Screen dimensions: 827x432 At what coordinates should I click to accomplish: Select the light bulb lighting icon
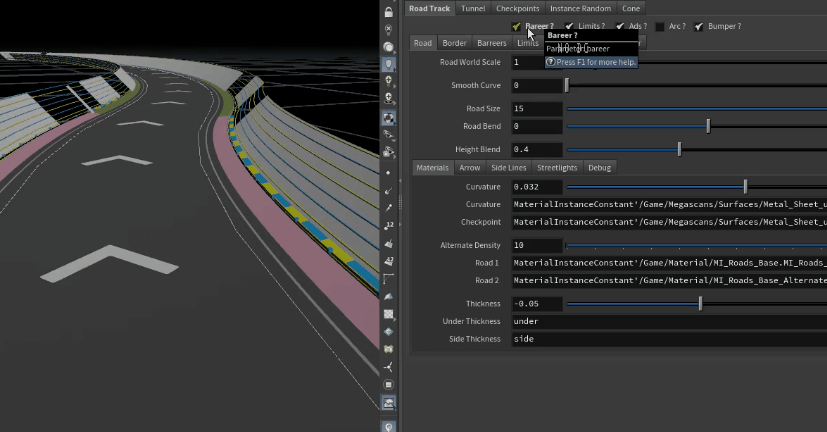tap(388, 64)
